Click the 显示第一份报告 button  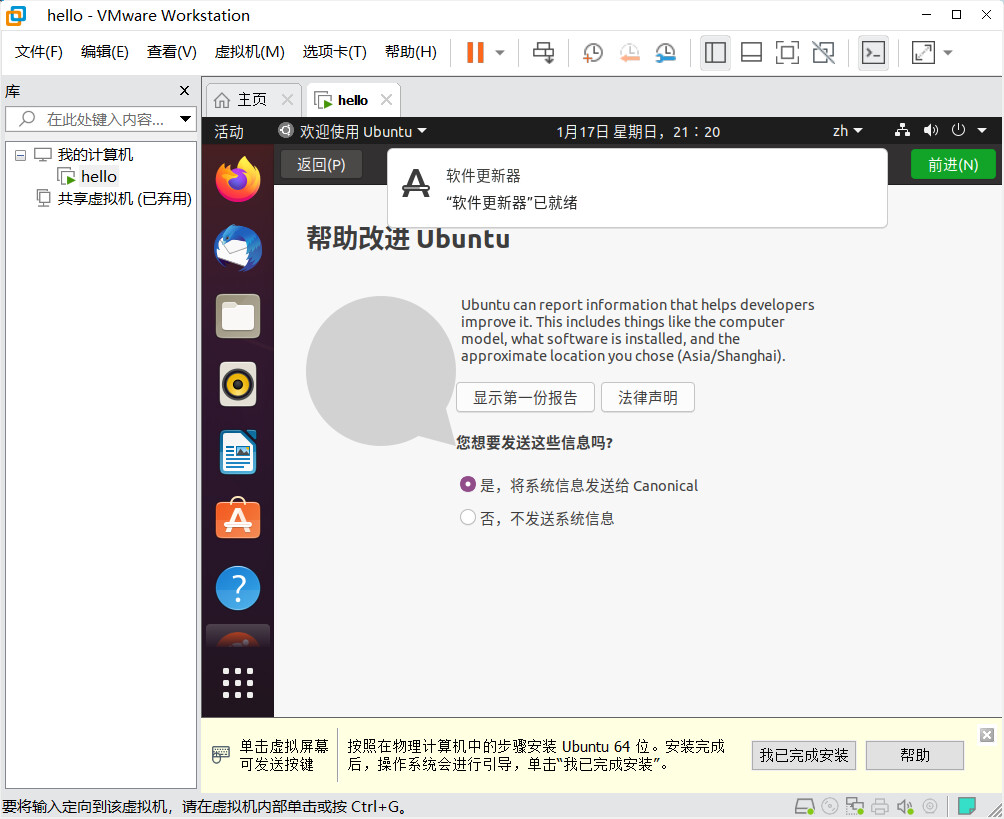(x=525, y=398)
